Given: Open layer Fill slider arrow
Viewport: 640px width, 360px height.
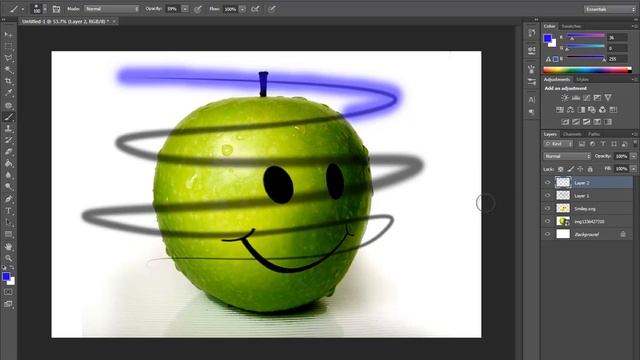Looking at the screenshot, I should tap(633, 169).
